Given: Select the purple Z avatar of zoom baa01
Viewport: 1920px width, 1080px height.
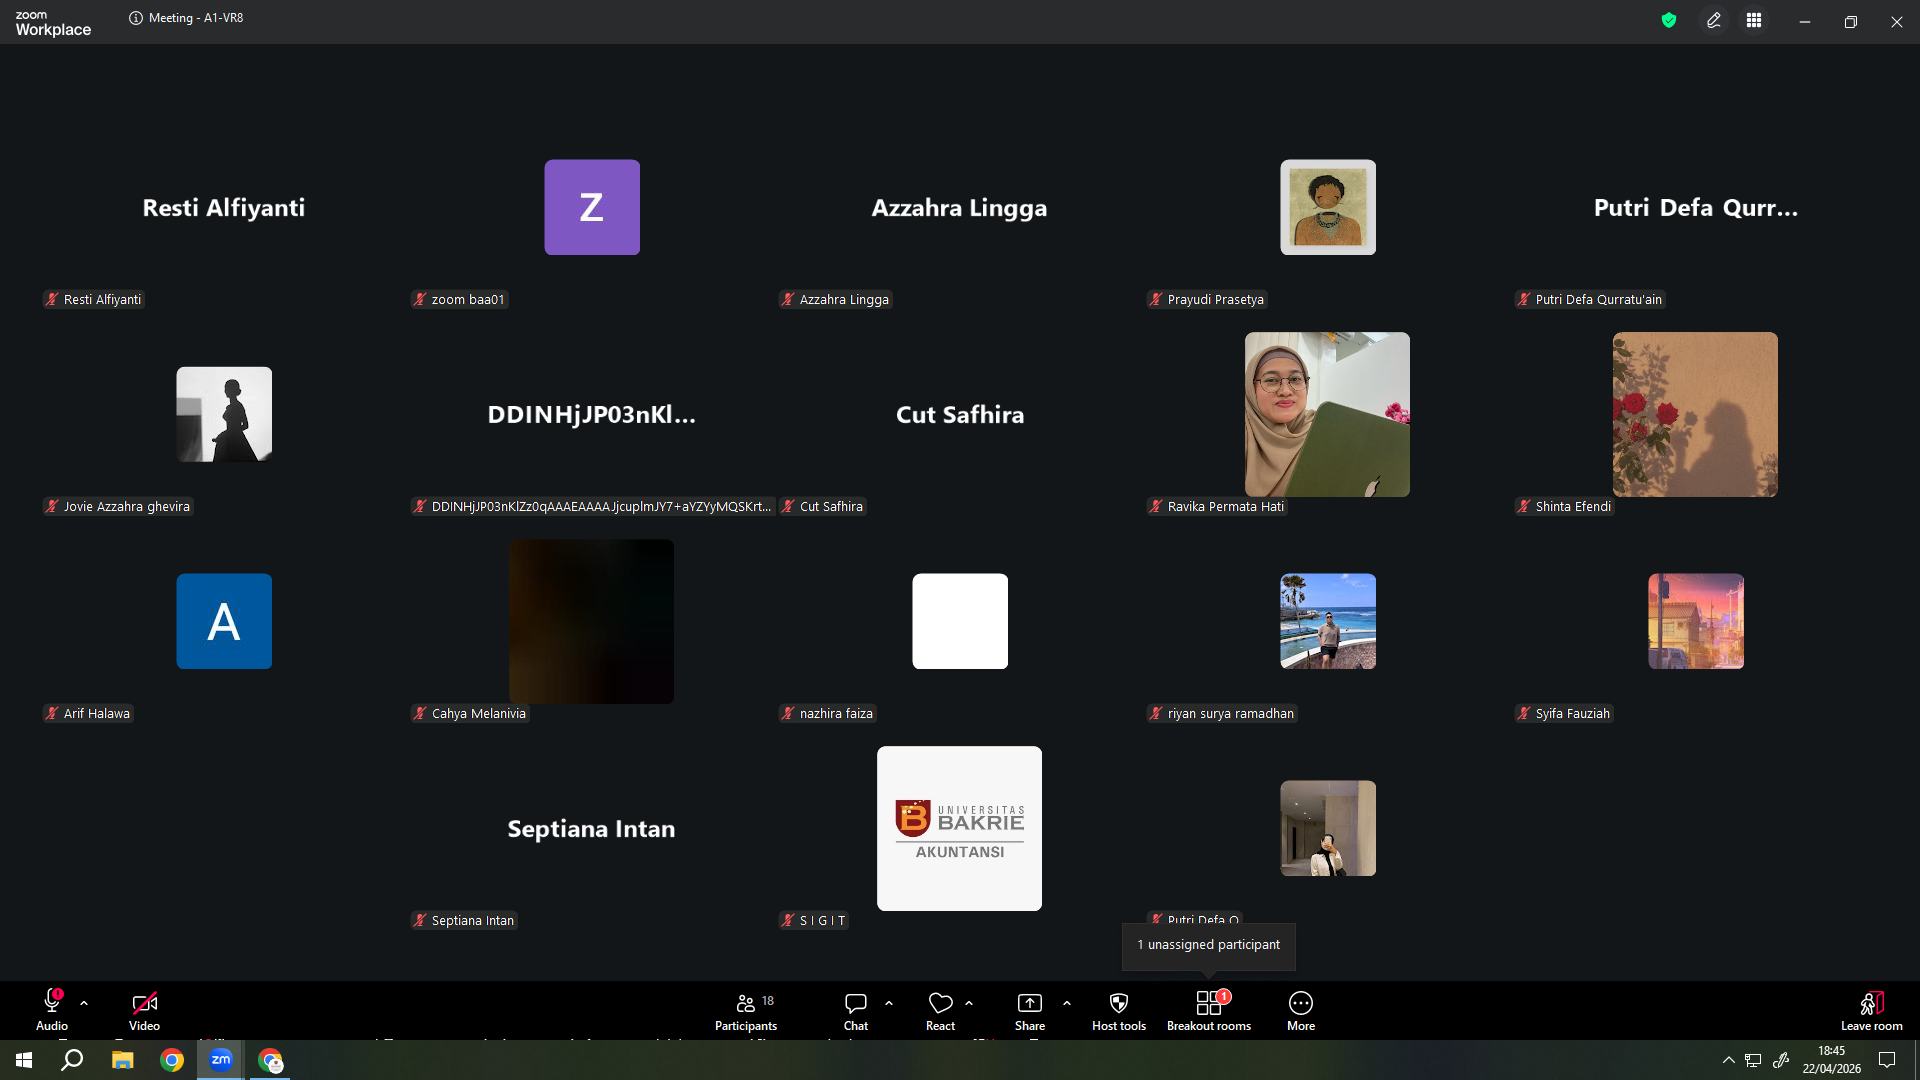Looking at the screenshot, I should coord(592,207).
